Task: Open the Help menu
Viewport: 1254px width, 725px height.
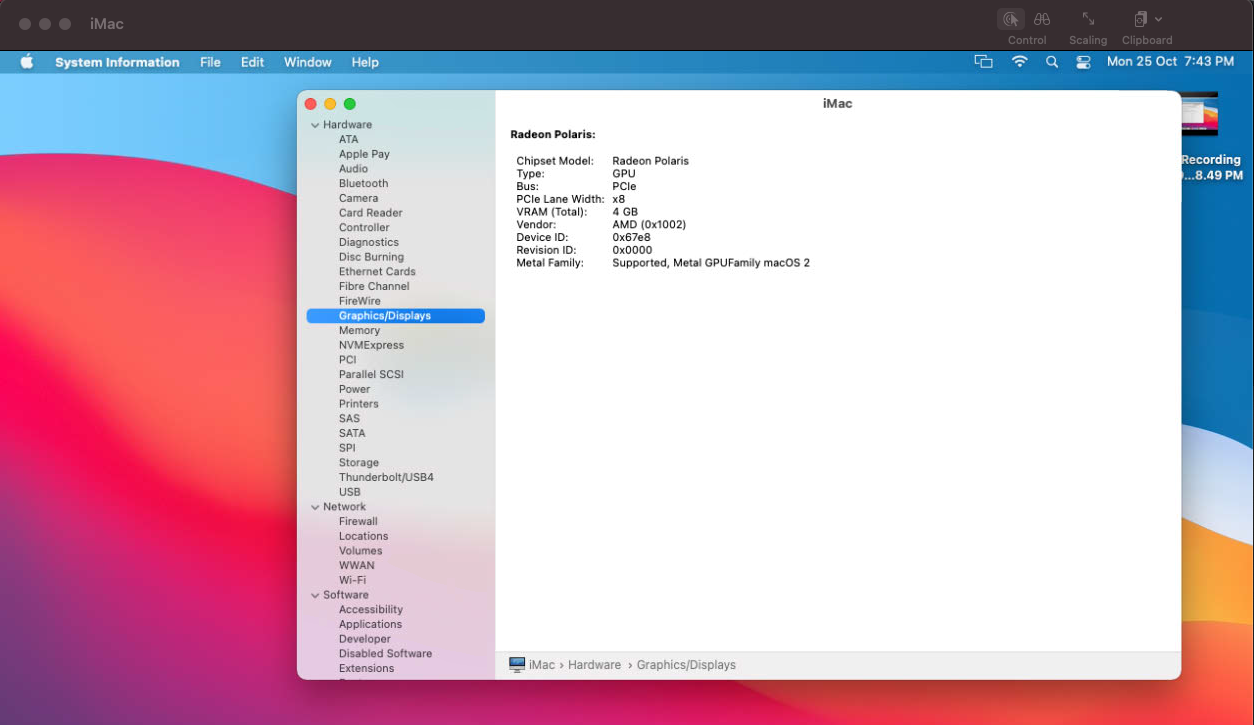Action: pos(365,62)
